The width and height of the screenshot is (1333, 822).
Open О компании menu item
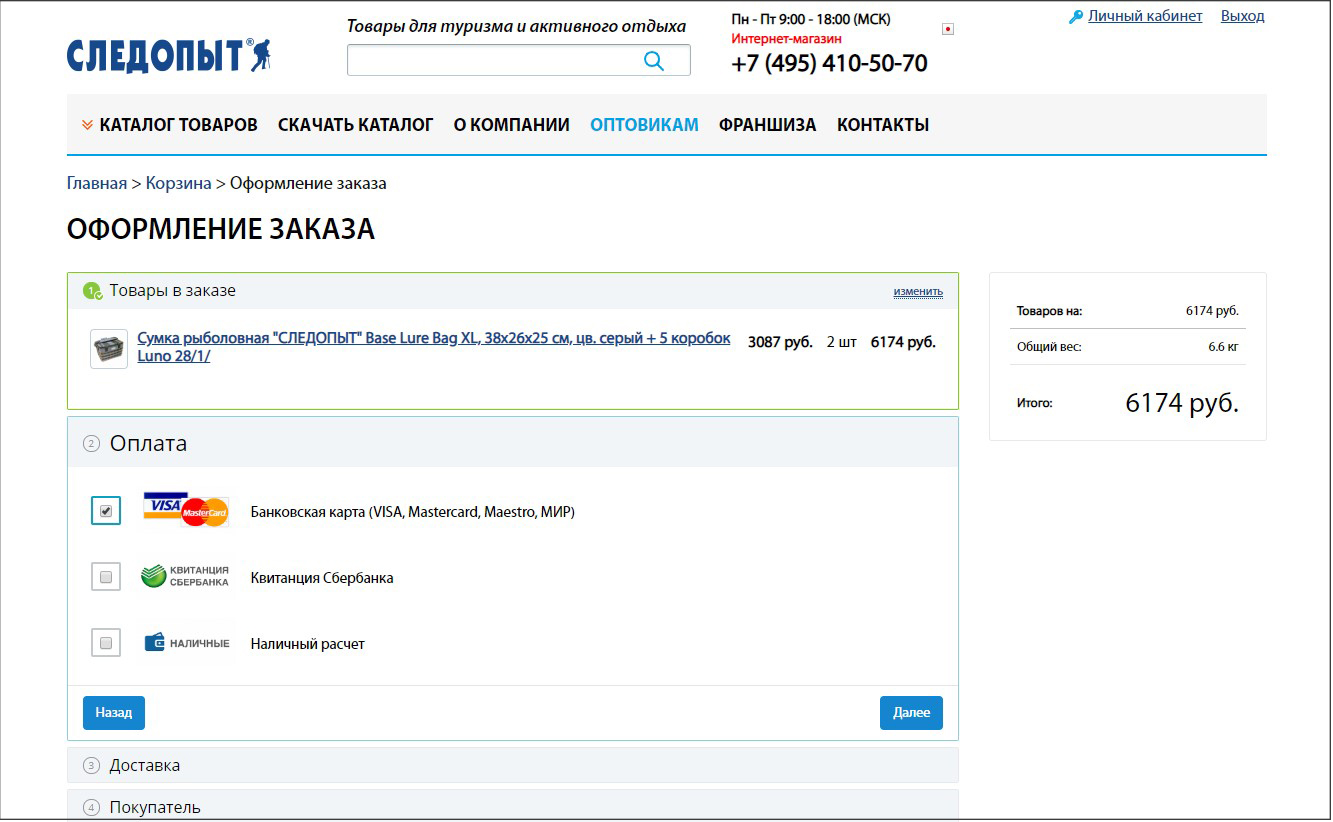click(x=512, y=125)
